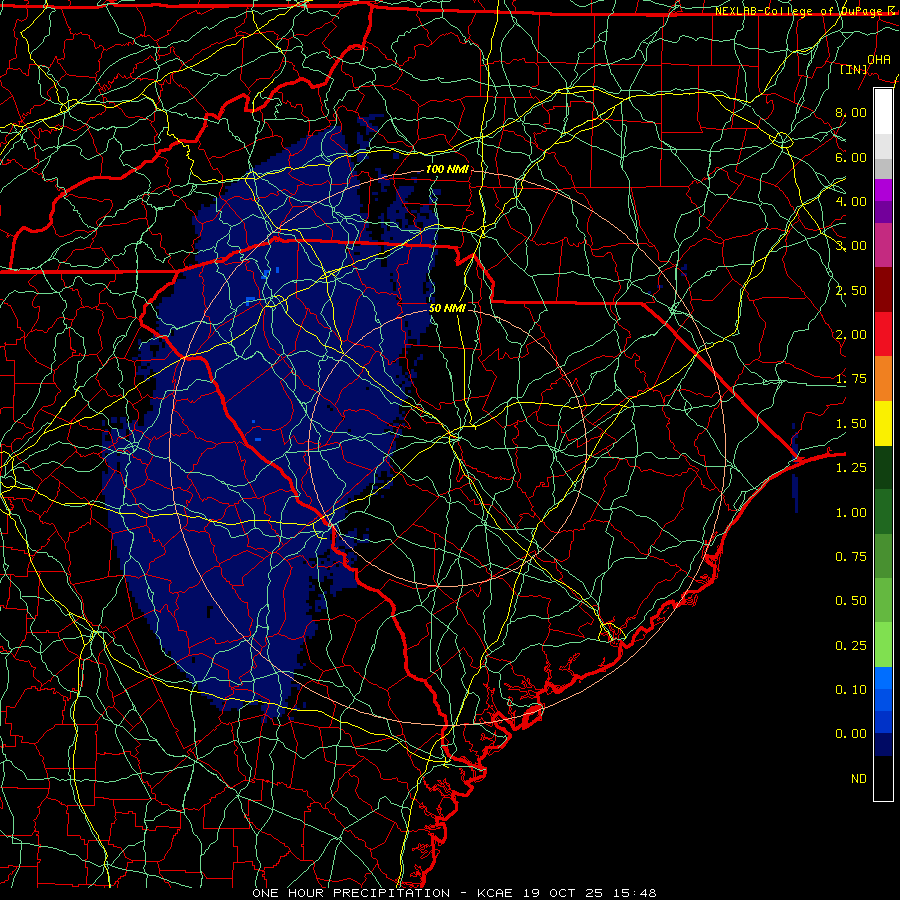Click the black ND swatch at legend bottom
Viewport: 900px width, 900px height.
(x=883, y=778)
